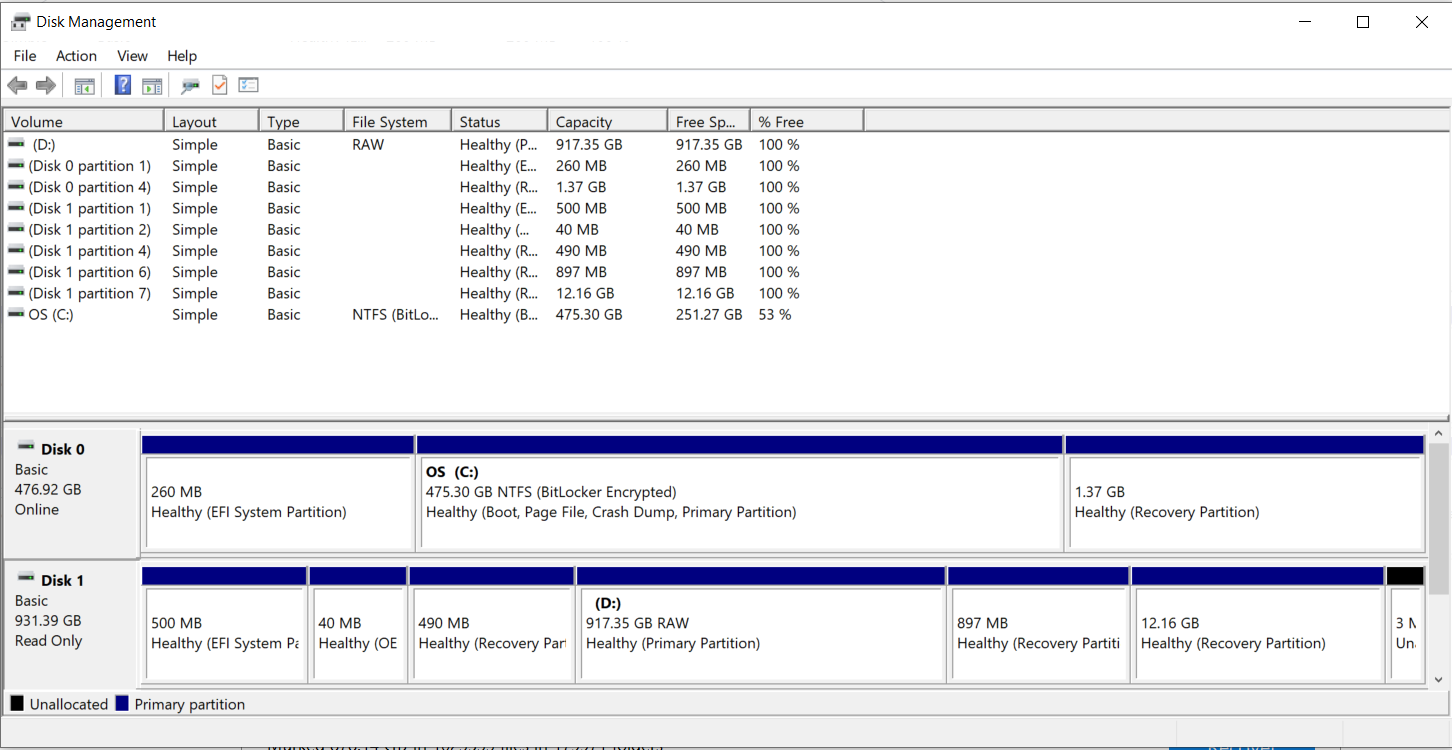Select 1.37 GB Recovery Partition block

click(x=1245, y=493)
